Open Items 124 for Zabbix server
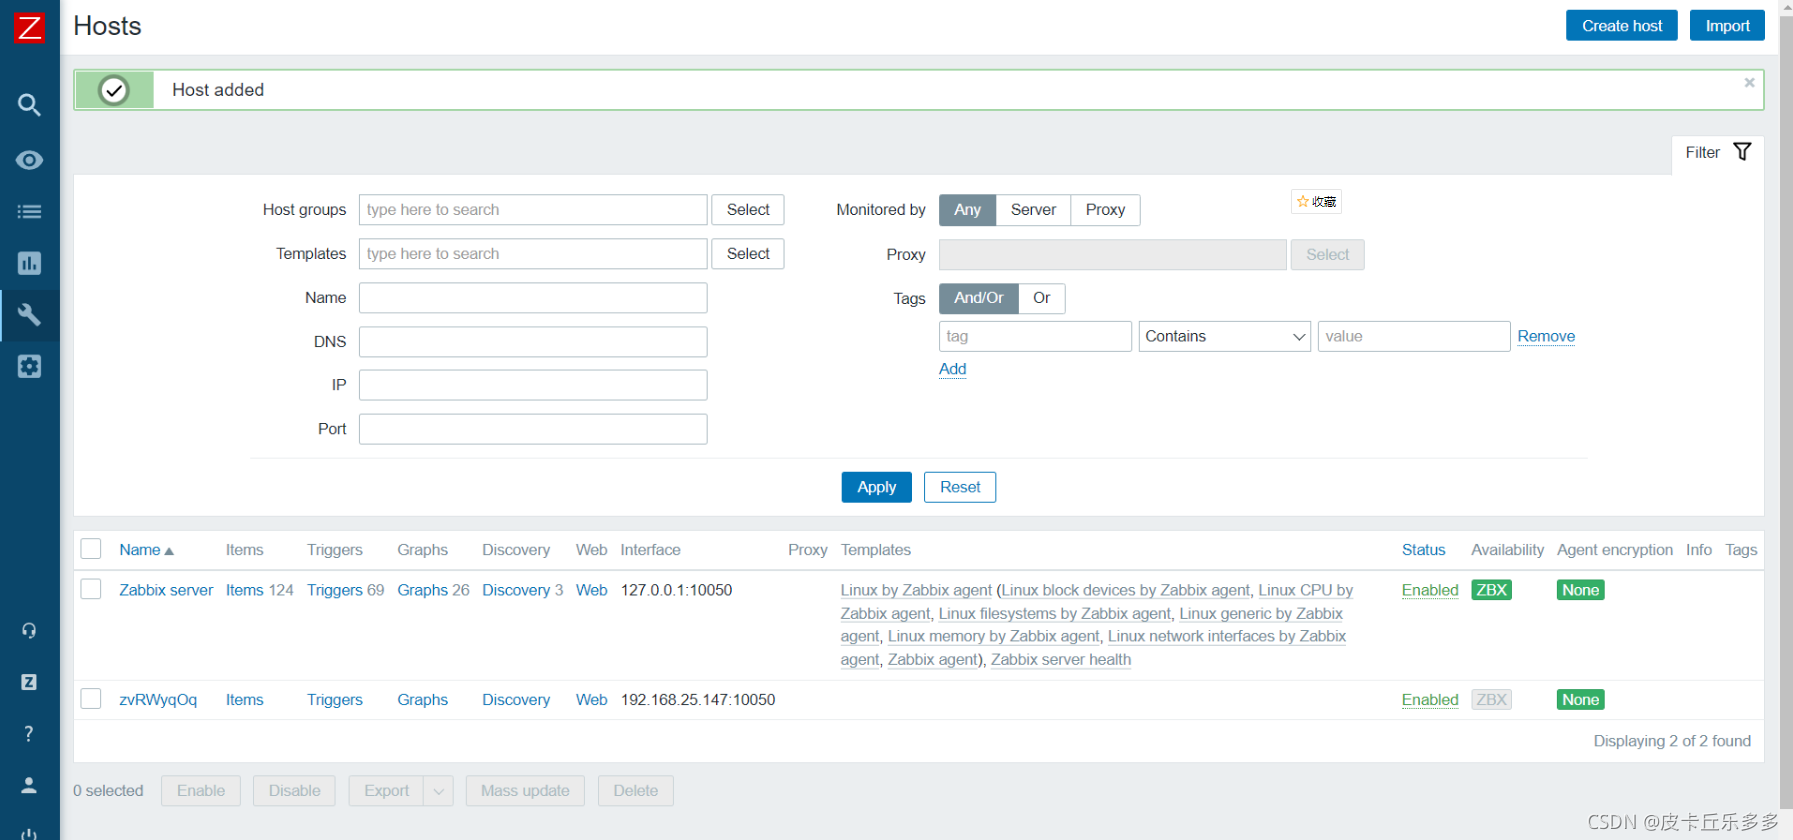 point(244,590)
